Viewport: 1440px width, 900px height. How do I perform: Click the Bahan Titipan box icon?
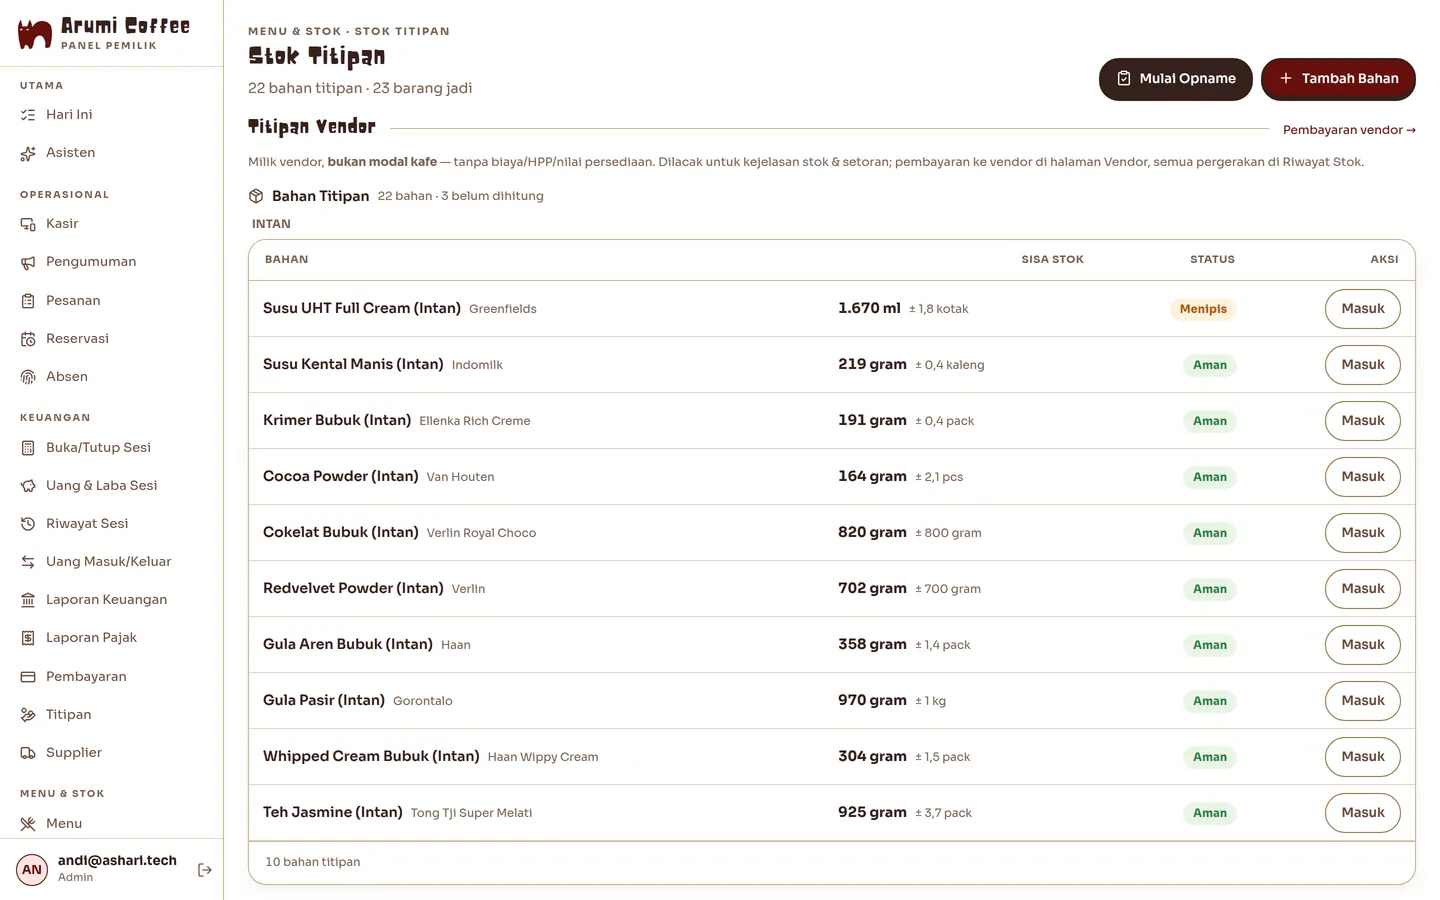pos(256,196)
